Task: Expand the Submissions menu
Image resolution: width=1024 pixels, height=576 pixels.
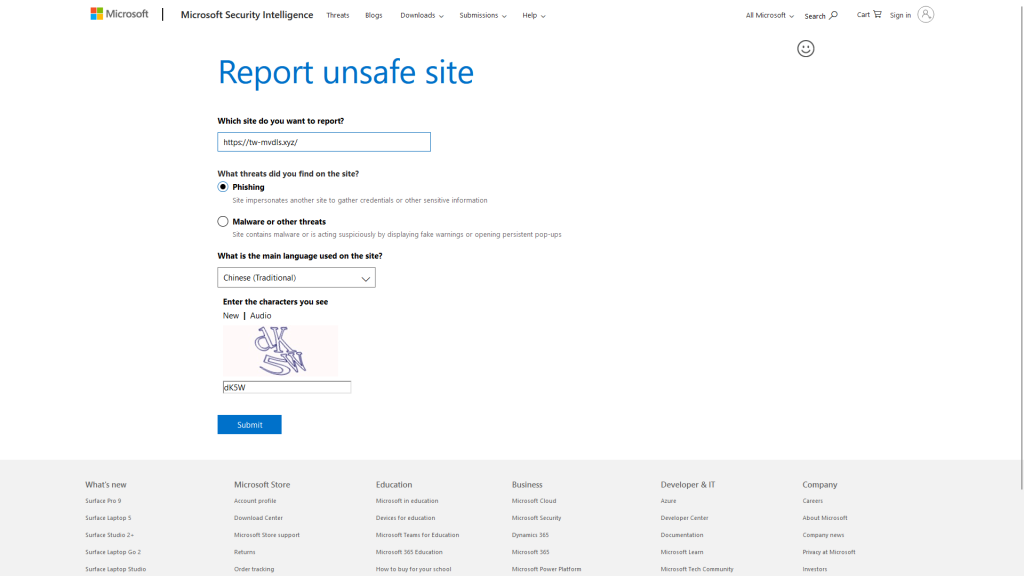Action: point(482,15)
